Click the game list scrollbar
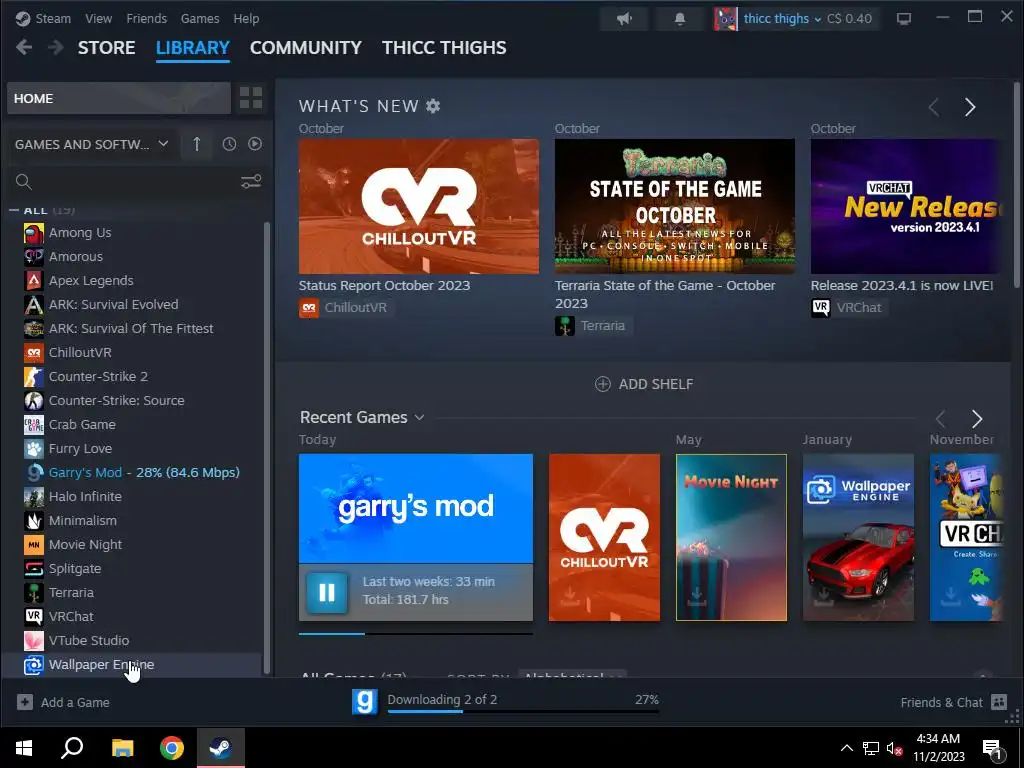Image resolution: width=1024 pixels, height=768 pixels. click(x=266, y=447)
